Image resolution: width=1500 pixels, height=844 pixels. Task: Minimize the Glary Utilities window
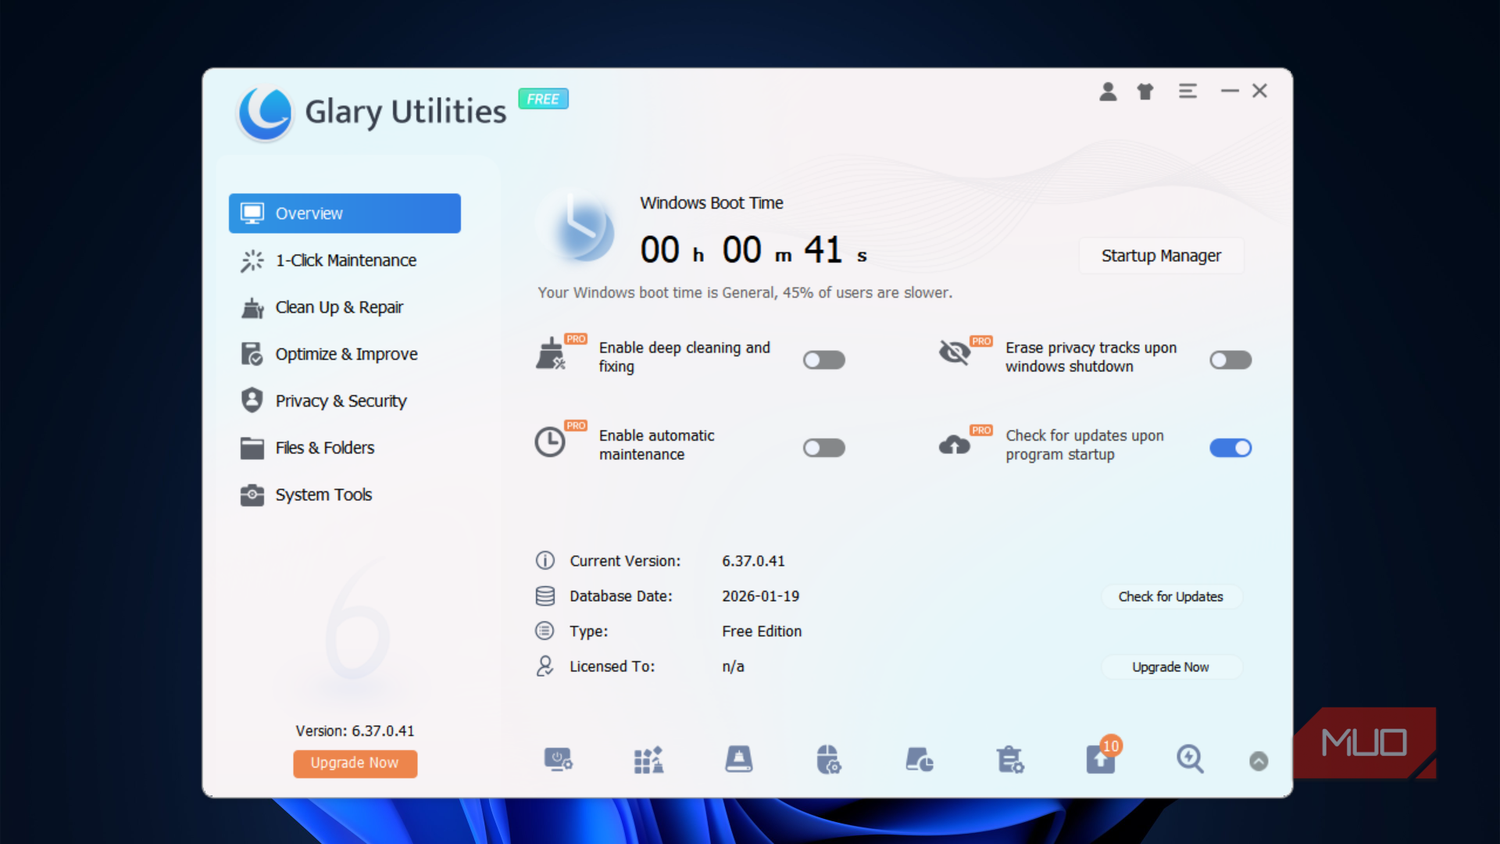tap(1230, 91)
